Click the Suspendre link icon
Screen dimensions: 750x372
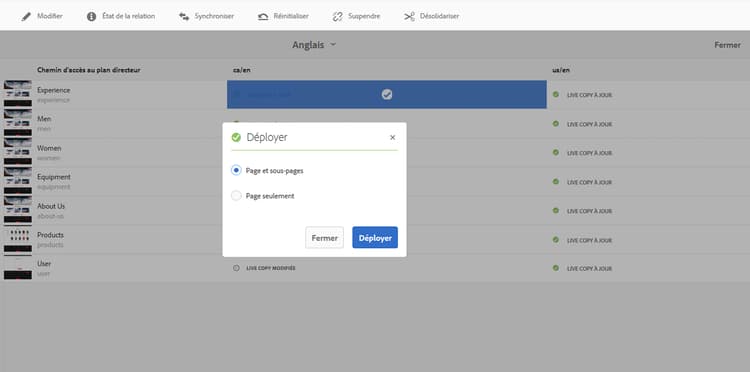338,16
